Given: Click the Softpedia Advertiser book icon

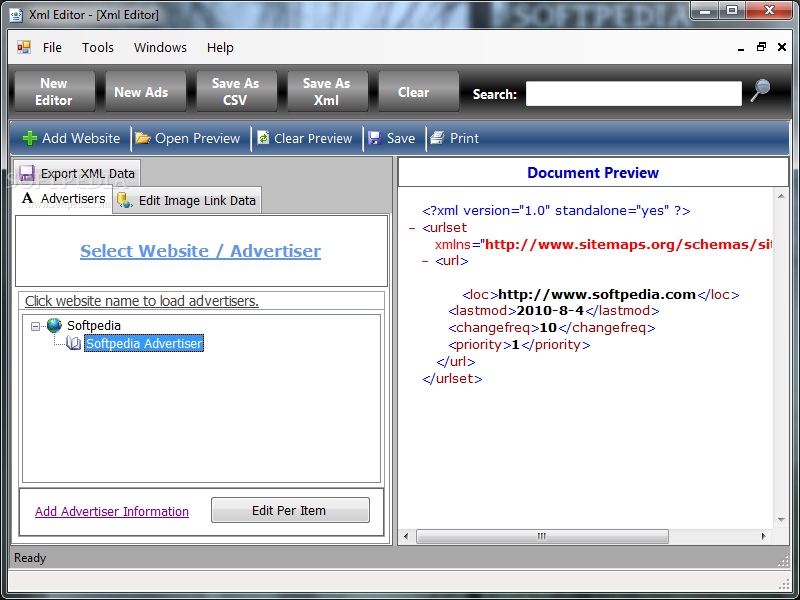Looking at the screenshot, I should (x=73, y=343).
